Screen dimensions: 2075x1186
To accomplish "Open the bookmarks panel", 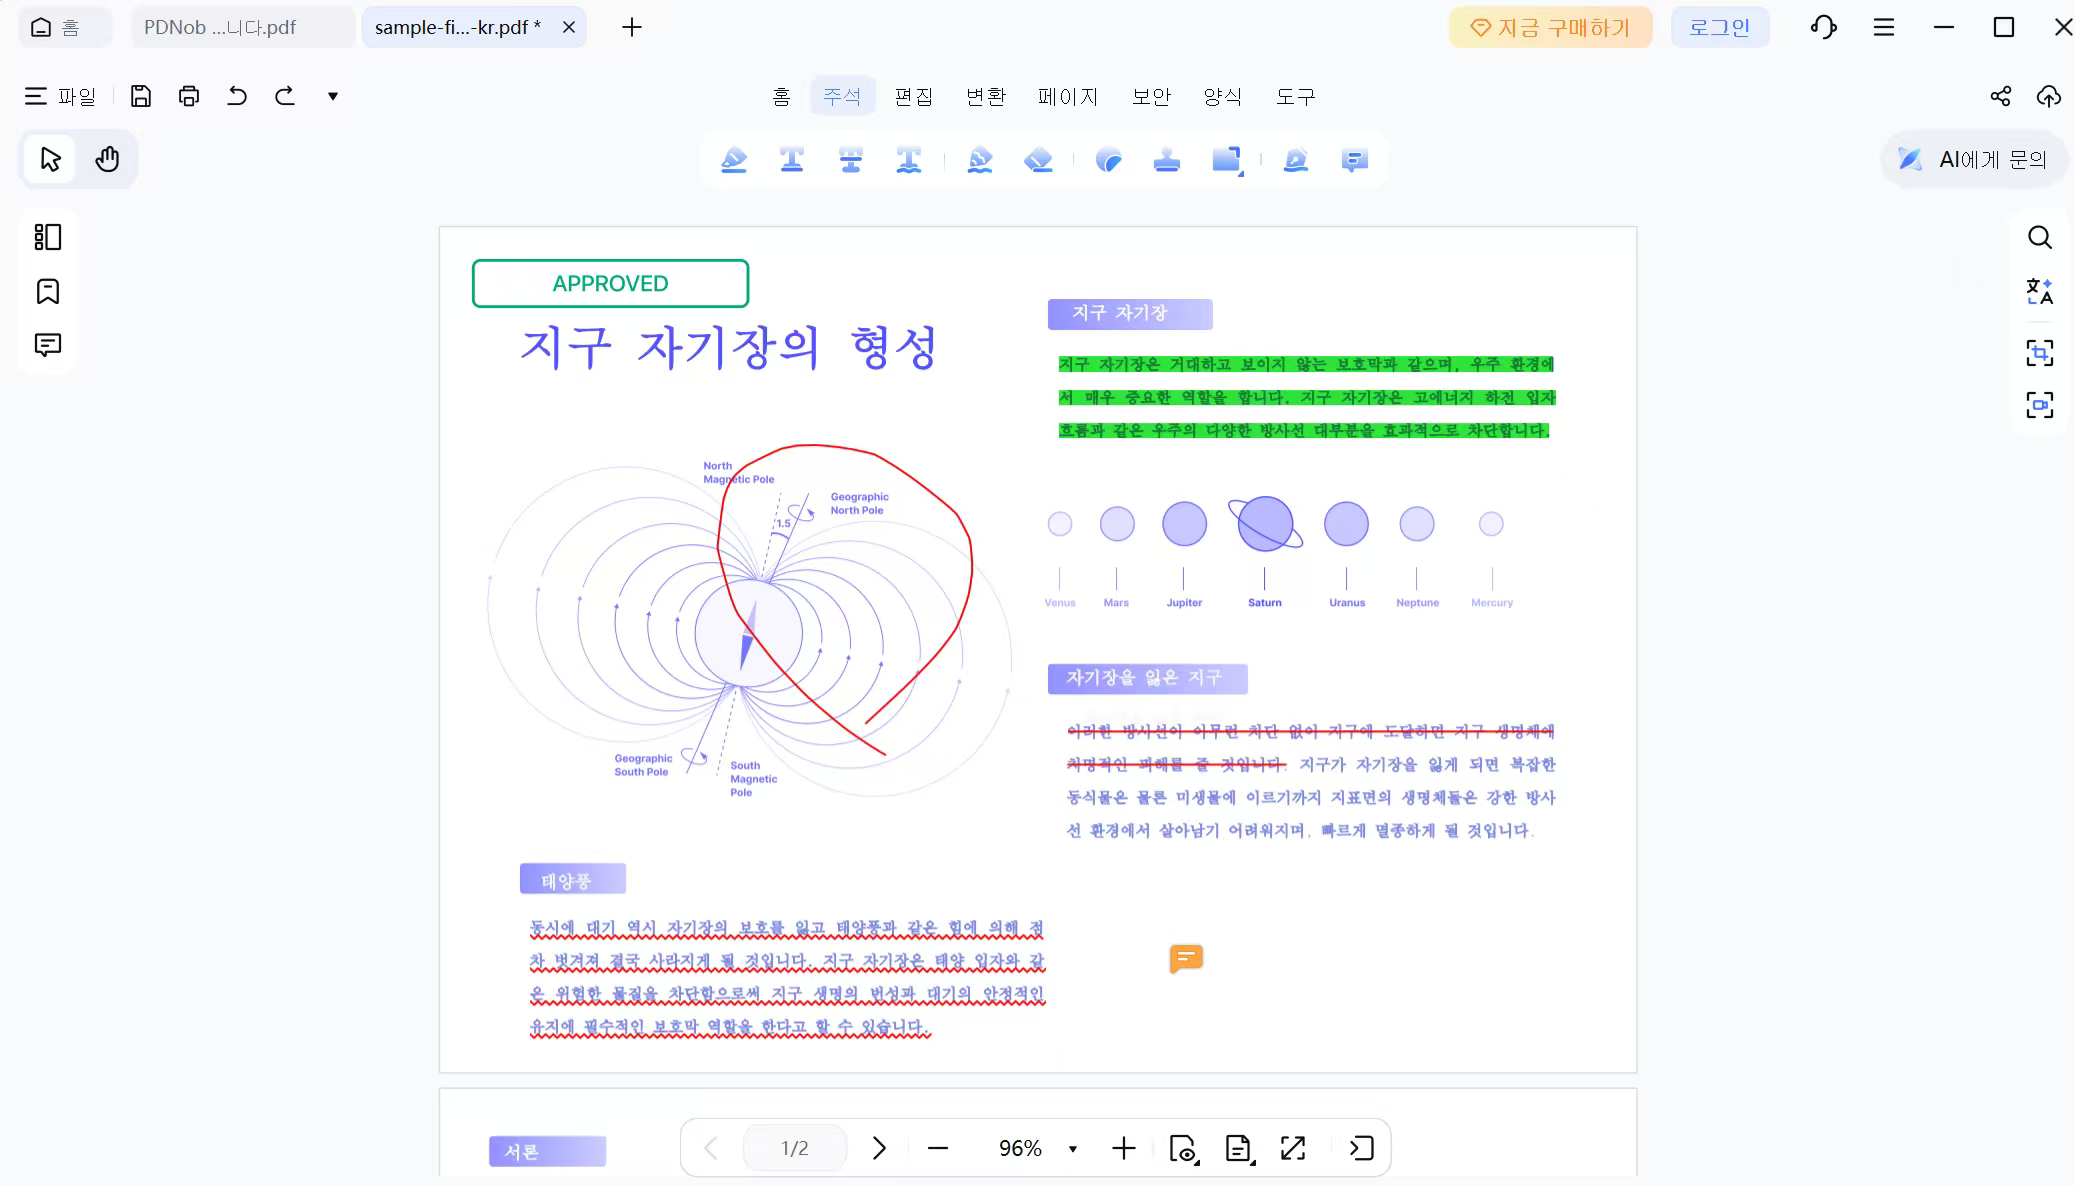I will click(x=48, y=291).
